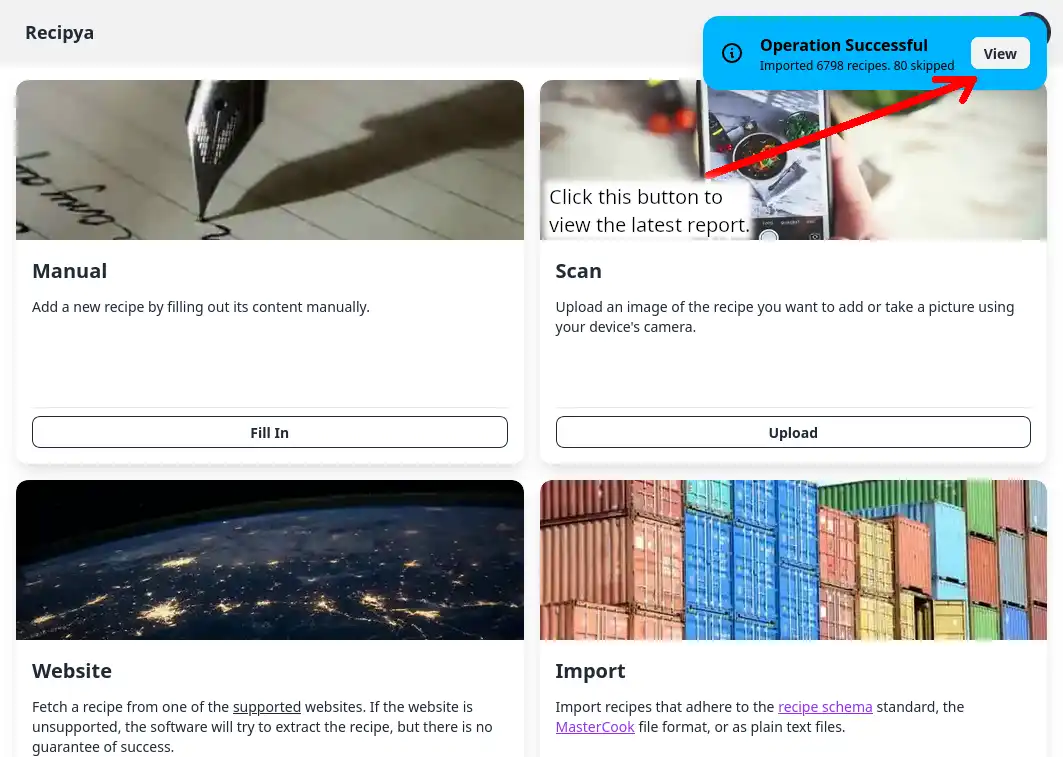
Task: Go to the Recipya home title
Action: coord(60,33)
